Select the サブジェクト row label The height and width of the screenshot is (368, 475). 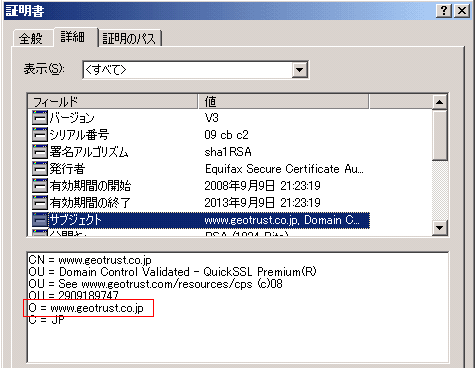coord(76,220)
